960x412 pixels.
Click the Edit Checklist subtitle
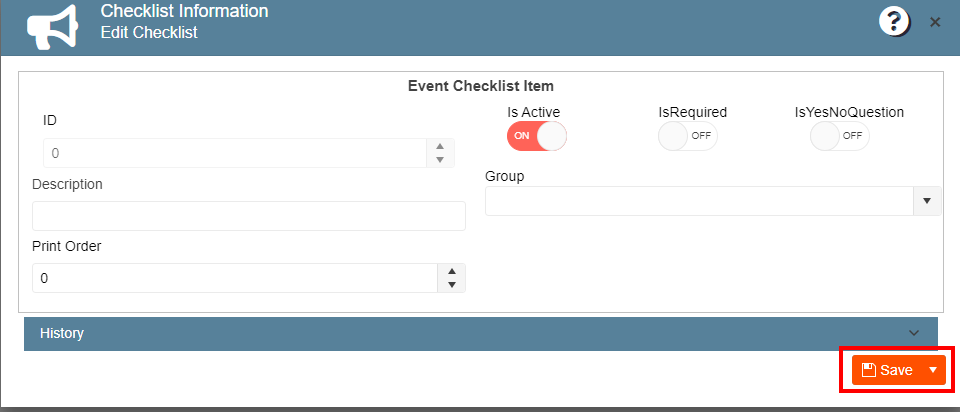click(x=149, y=32)
